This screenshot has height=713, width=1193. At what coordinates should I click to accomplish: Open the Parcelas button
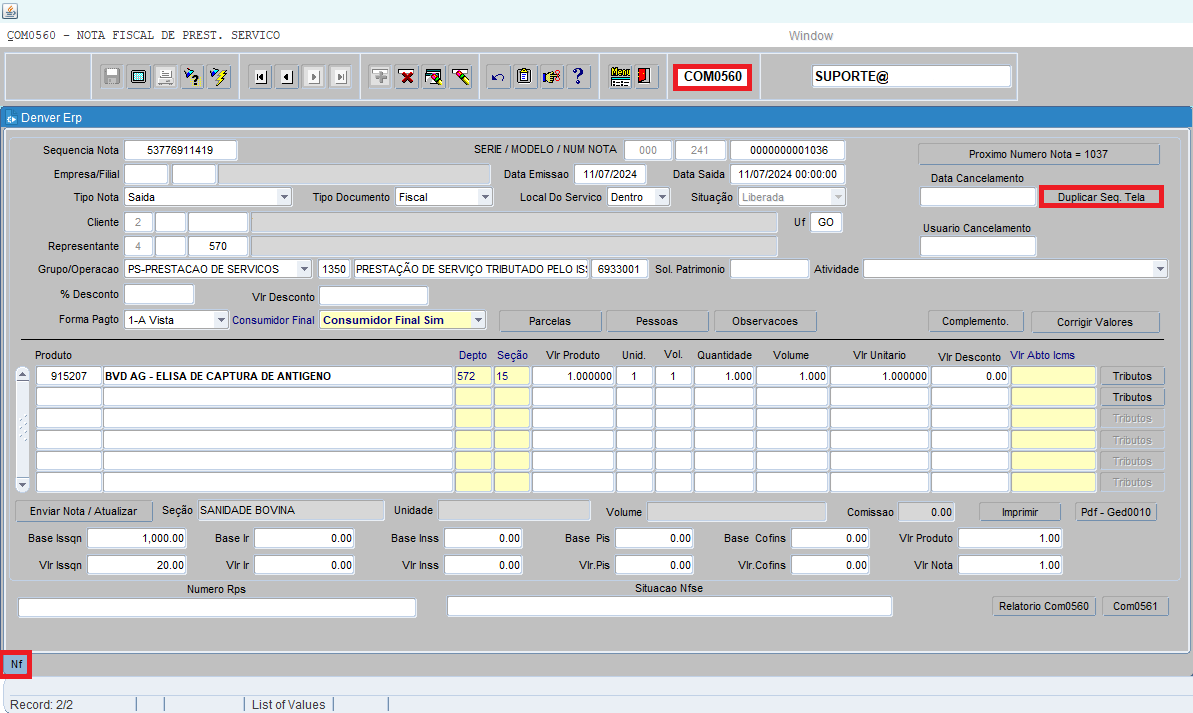pyautogui.click(x=550, y=322)
